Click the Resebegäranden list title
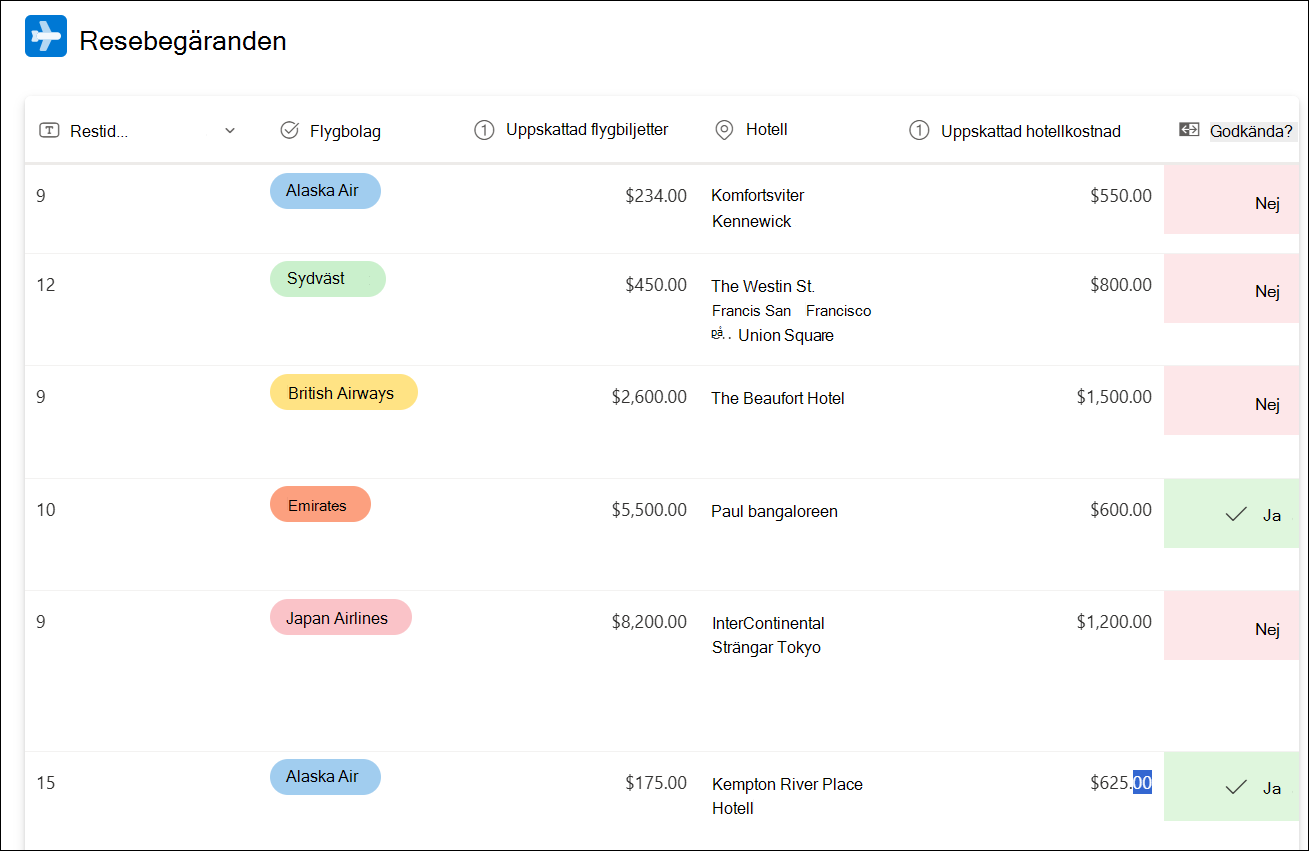The image size is (1309, 851). [x=183, y=40]
